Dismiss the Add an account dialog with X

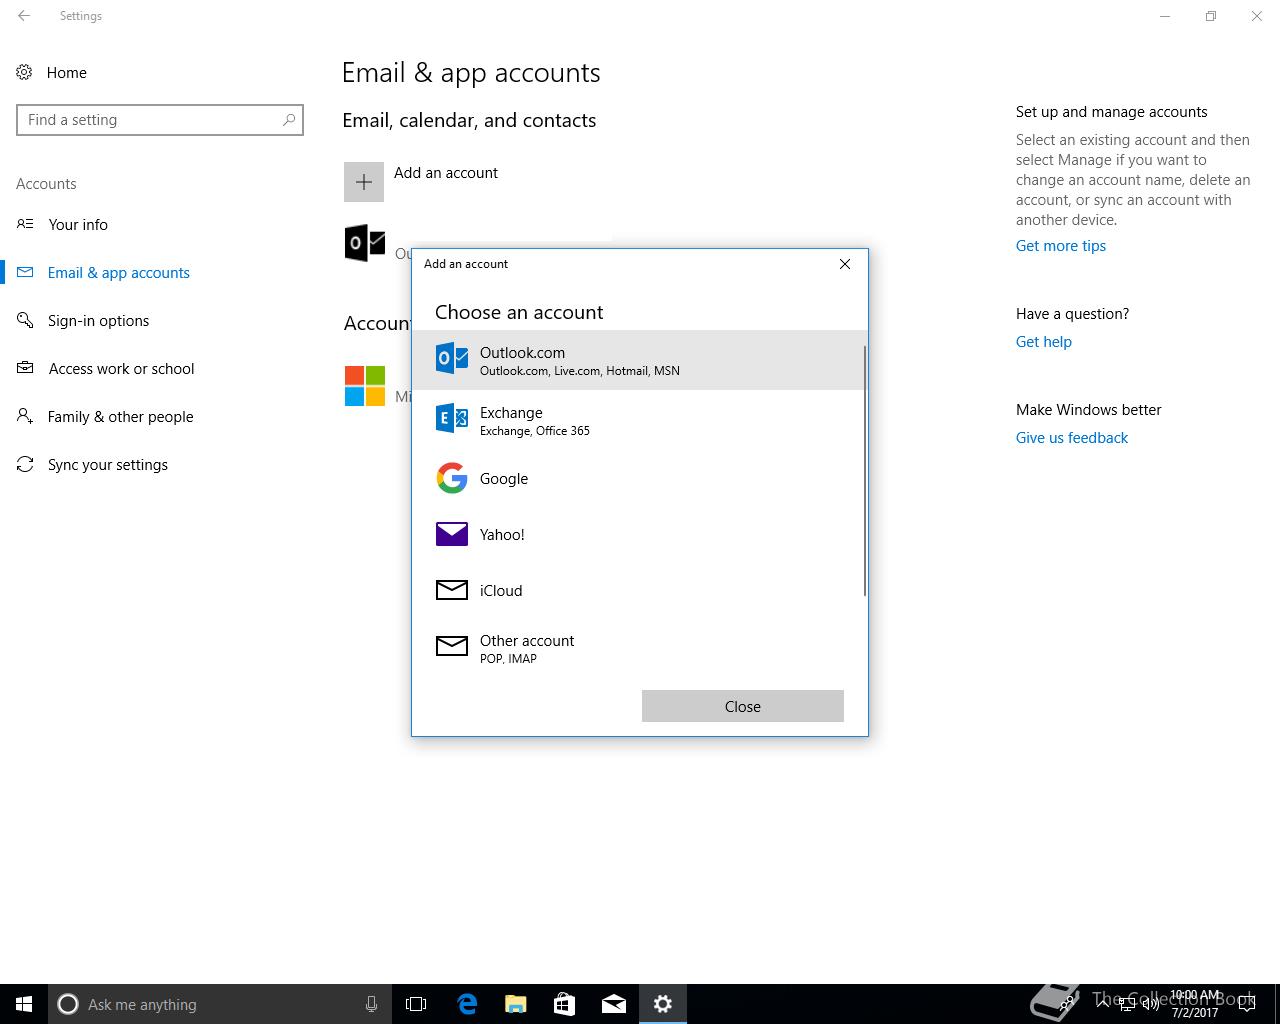click(845, 264)
